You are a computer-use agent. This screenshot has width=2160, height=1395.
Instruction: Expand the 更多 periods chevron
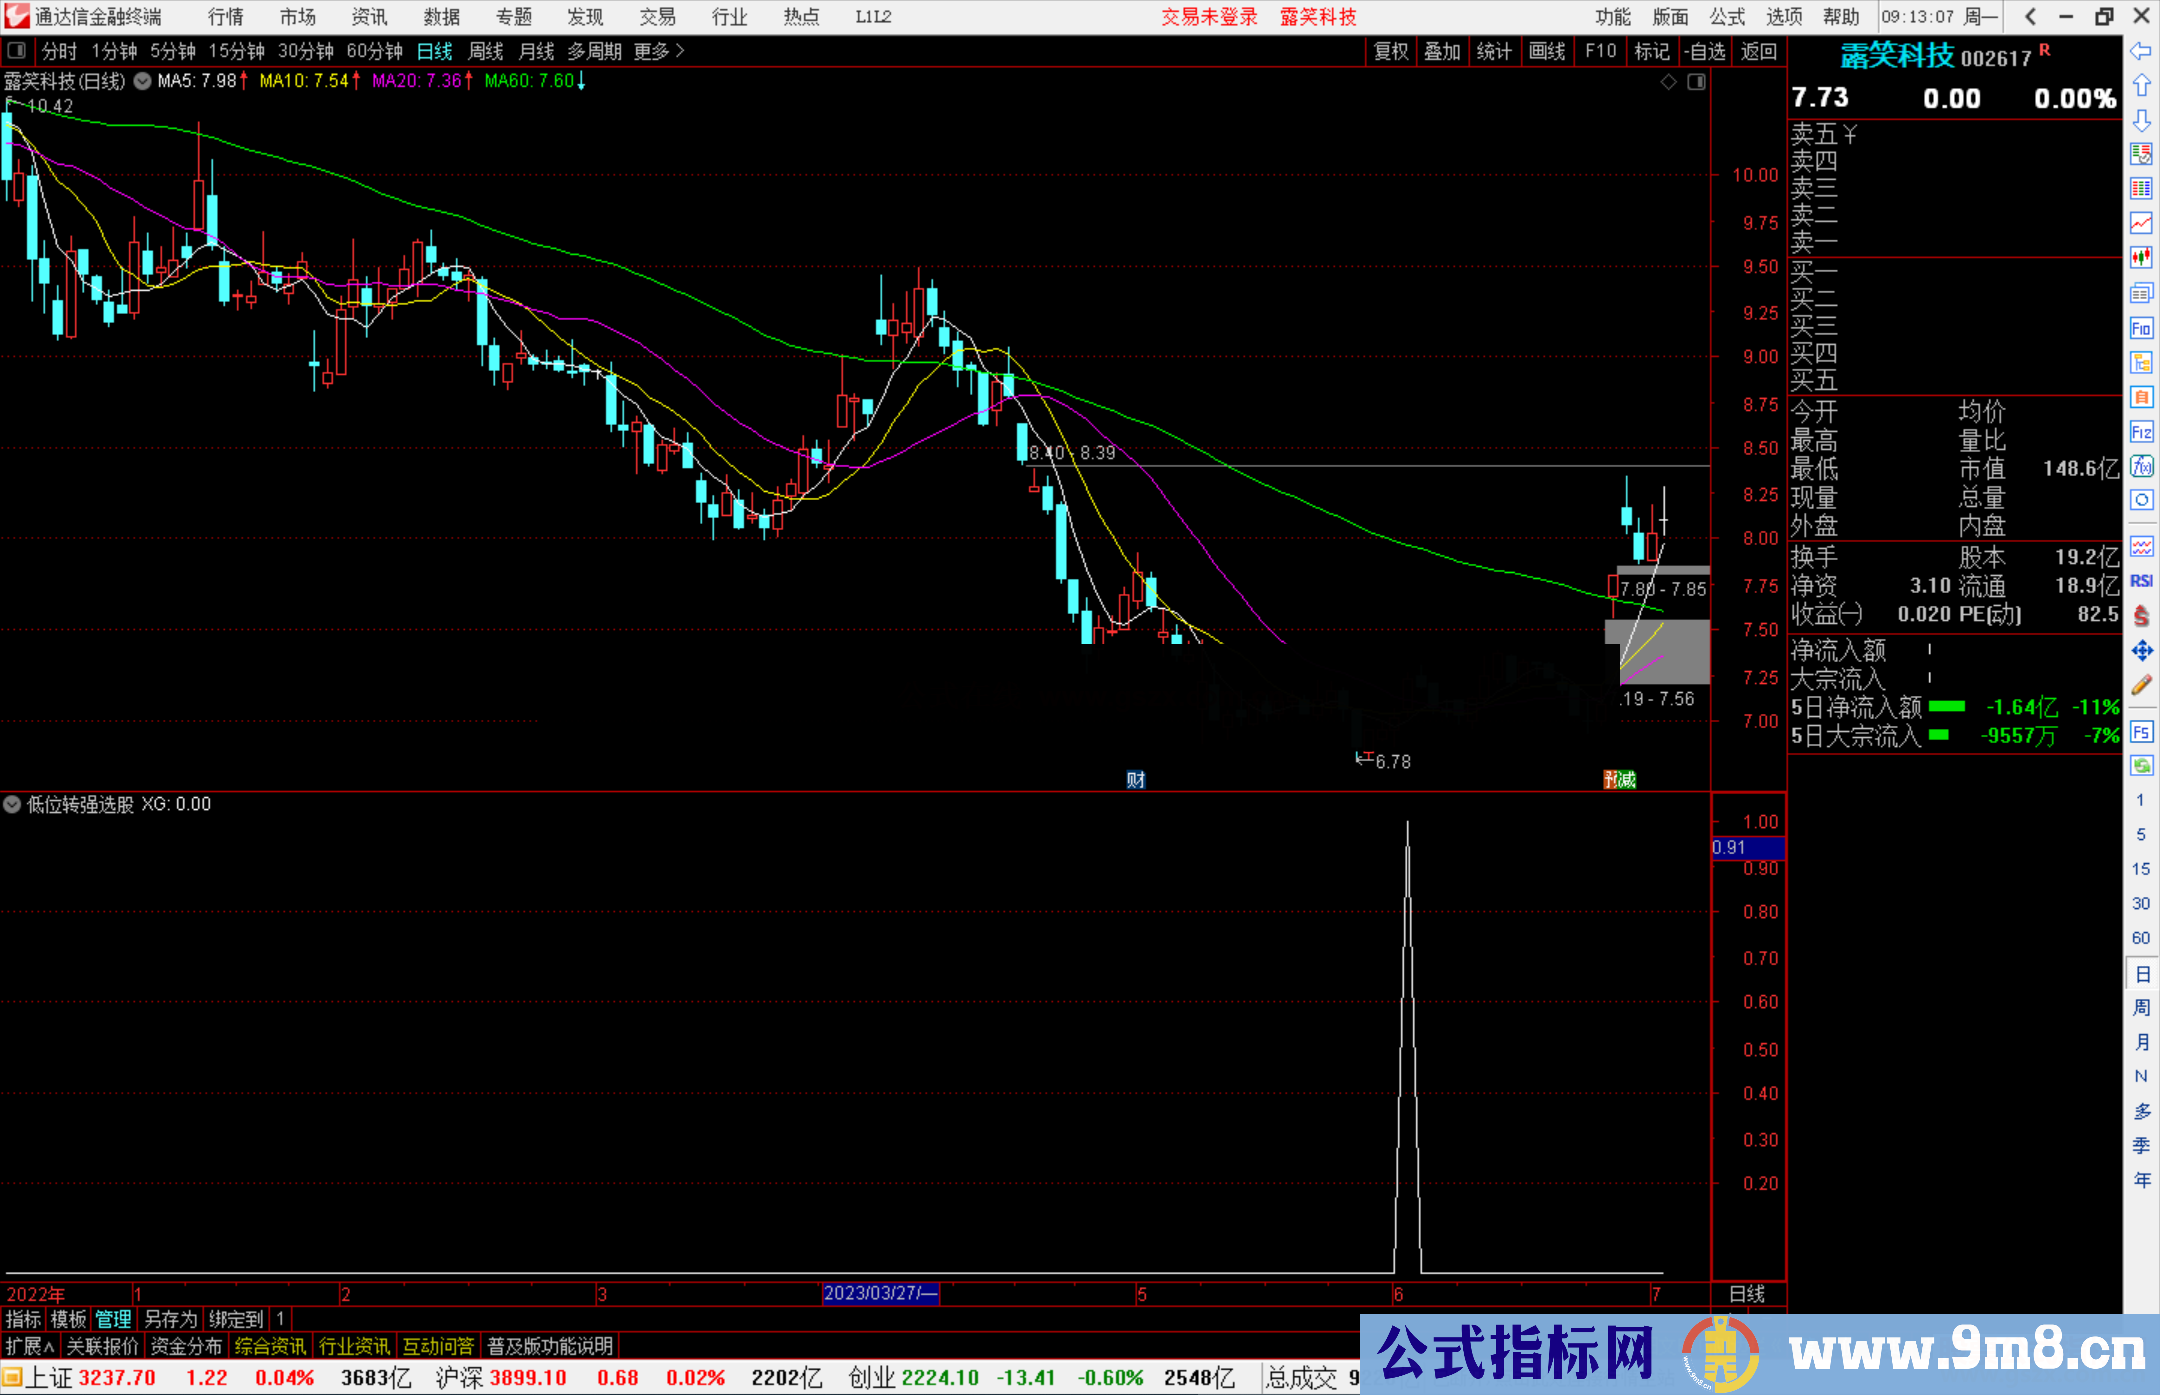[x=680, y=51]
